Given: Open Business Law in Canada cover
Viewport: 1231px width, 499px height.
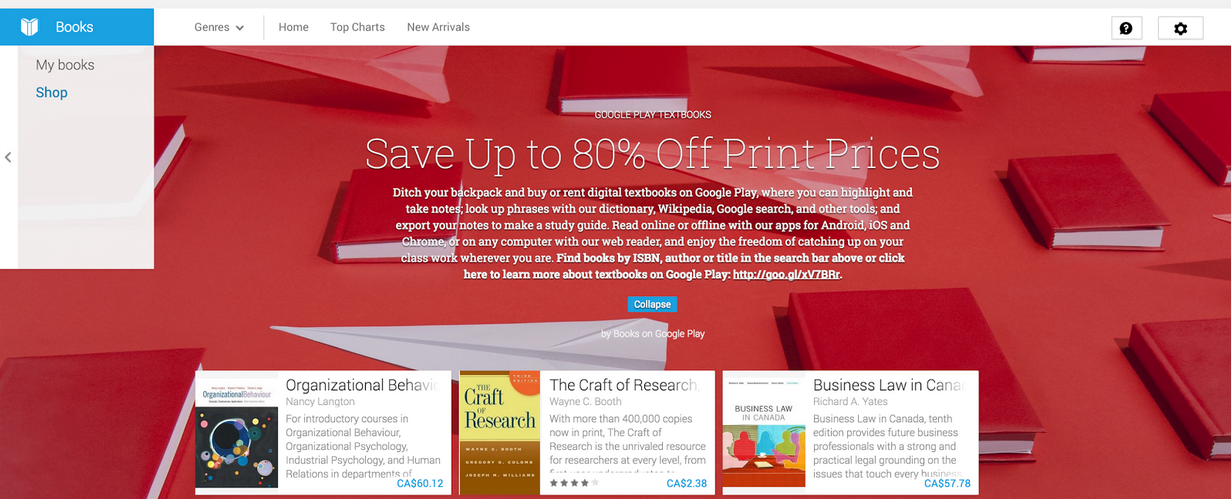Looking at the screenshot, I should (764, 432).
